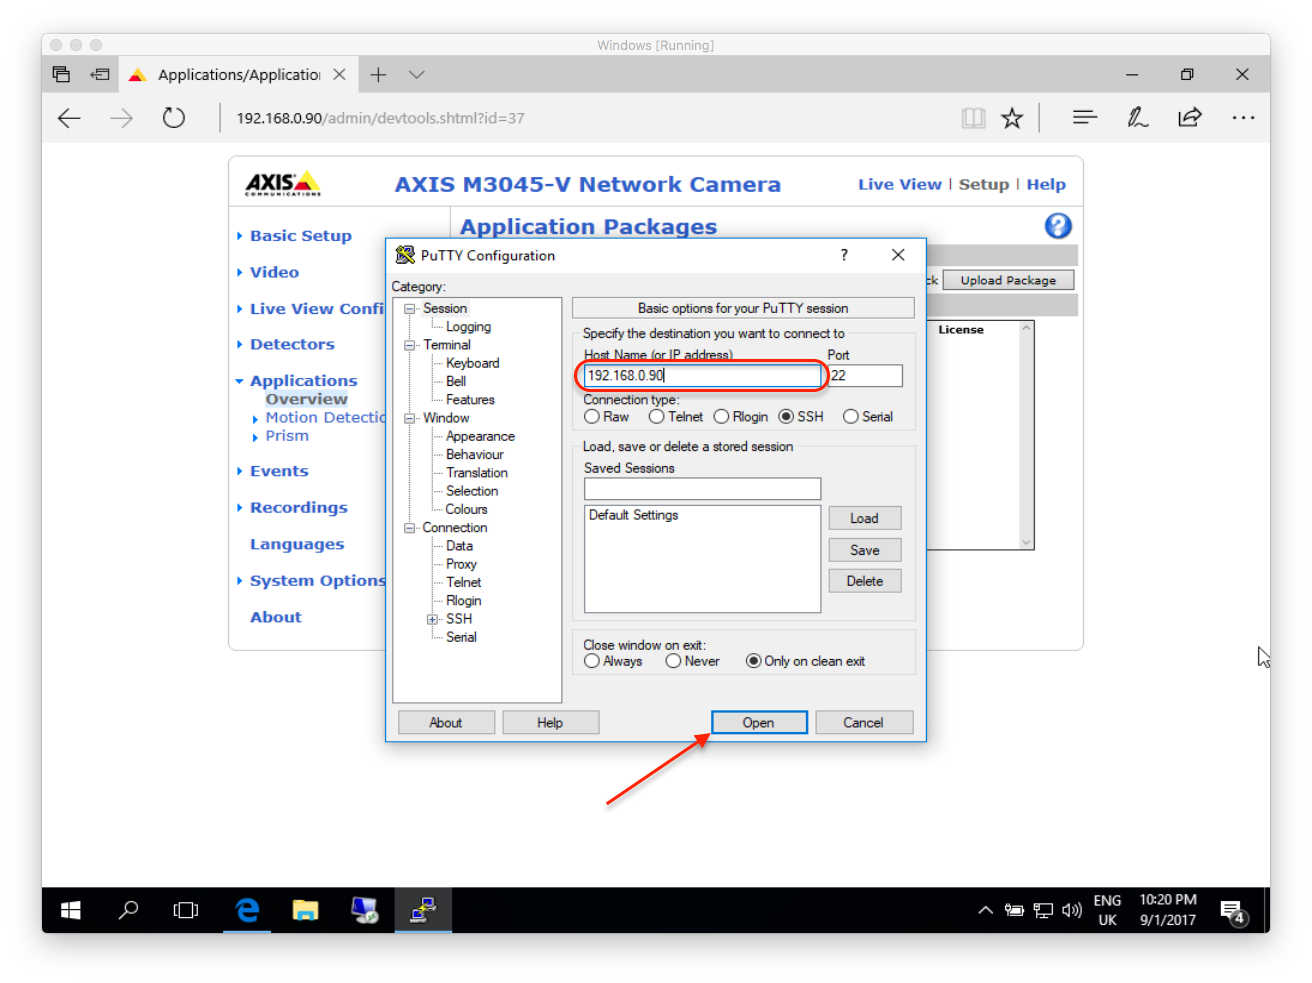Open Edge More actions ellipsis menu
The image size is (1312, 983).
(1243, 118)
